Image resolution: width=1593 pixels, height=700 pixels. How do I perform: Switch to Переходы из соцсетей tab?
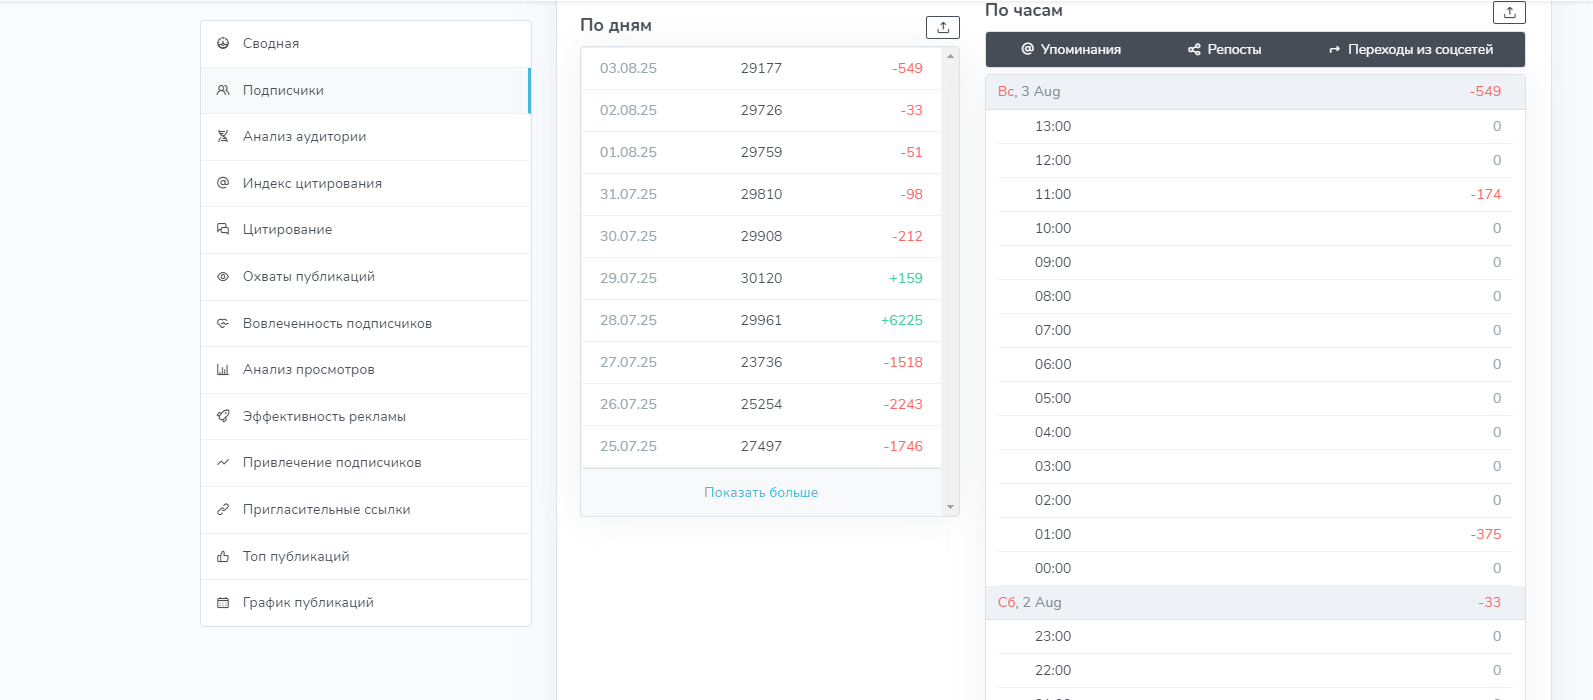(x=1410, y=49)
